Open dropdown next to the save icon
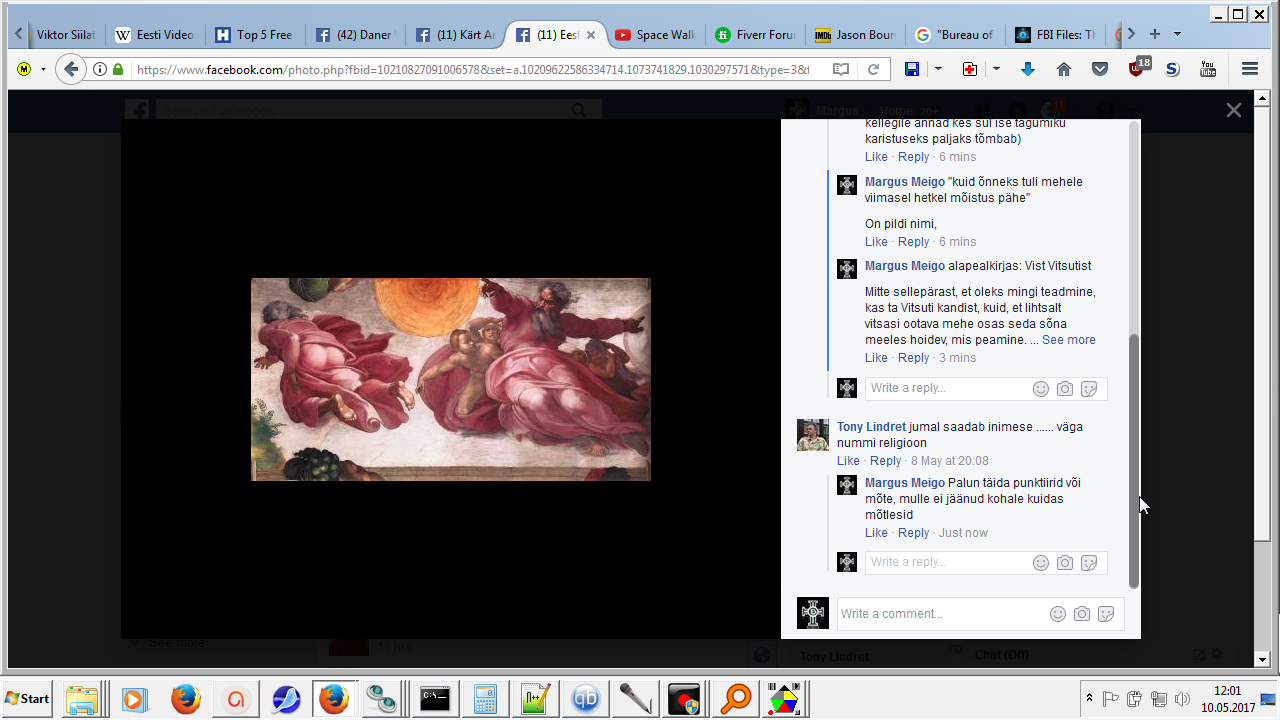Viewport: 1280px width, 720px height. click(938, 69)
